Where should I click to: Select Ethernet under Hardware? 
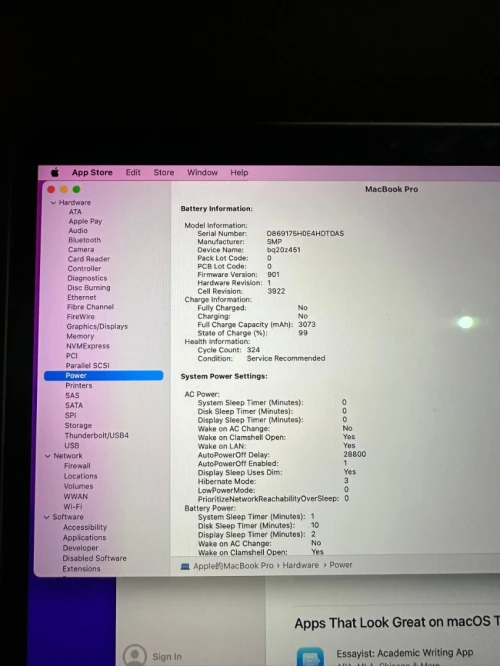[x=82, y=297]
